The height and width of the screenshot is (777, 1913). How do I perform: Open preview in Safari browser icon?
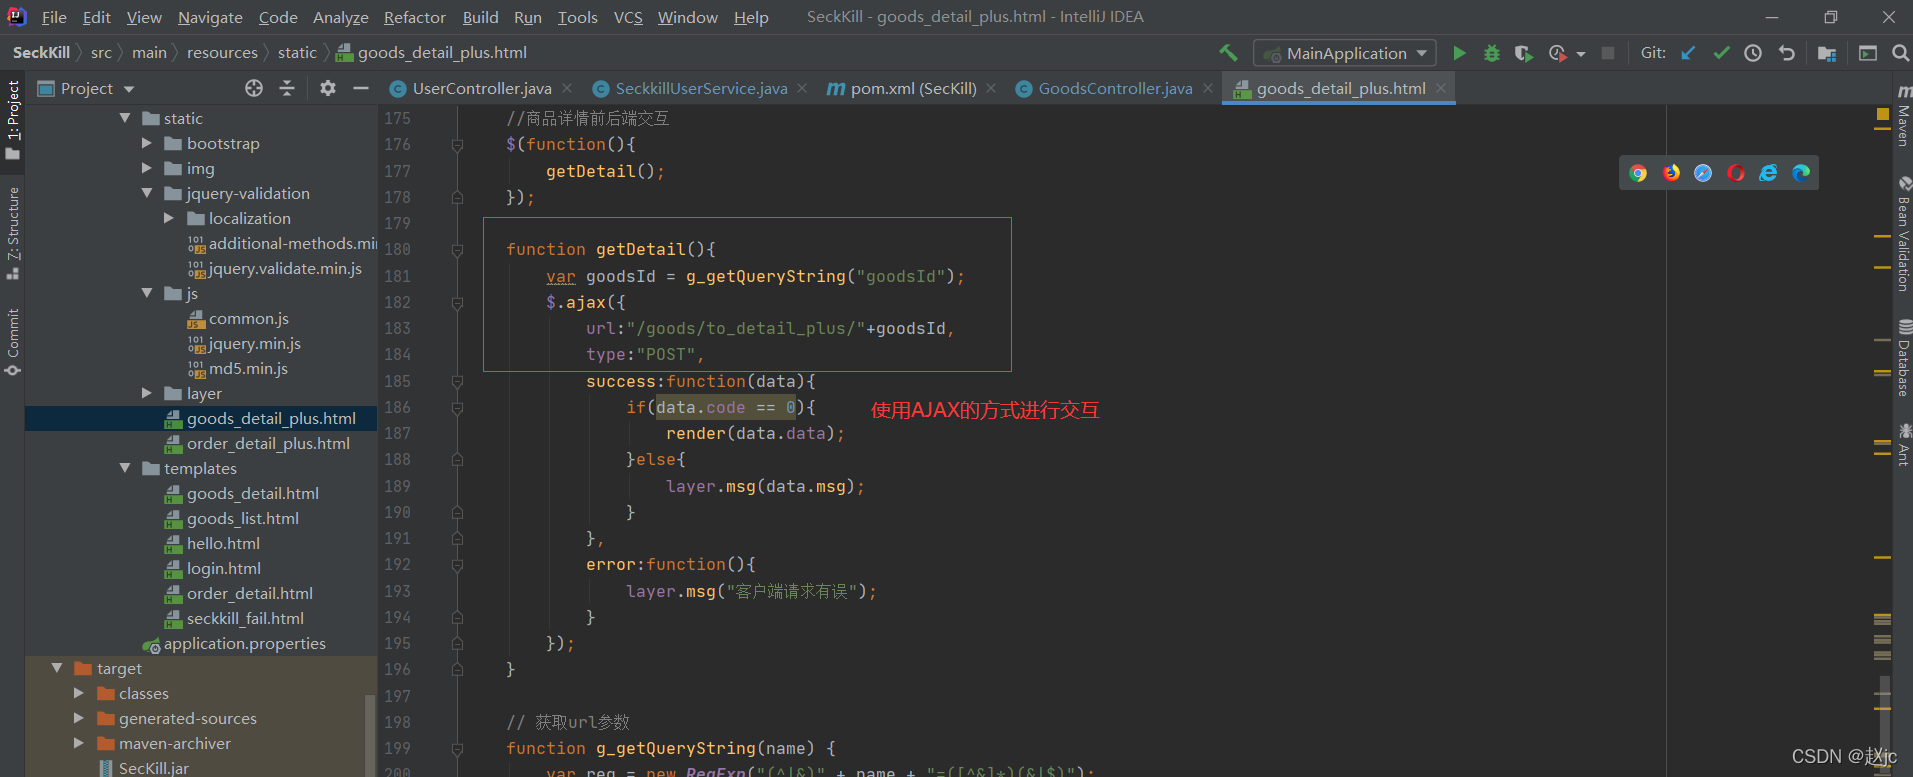[x=1703, y=173]
